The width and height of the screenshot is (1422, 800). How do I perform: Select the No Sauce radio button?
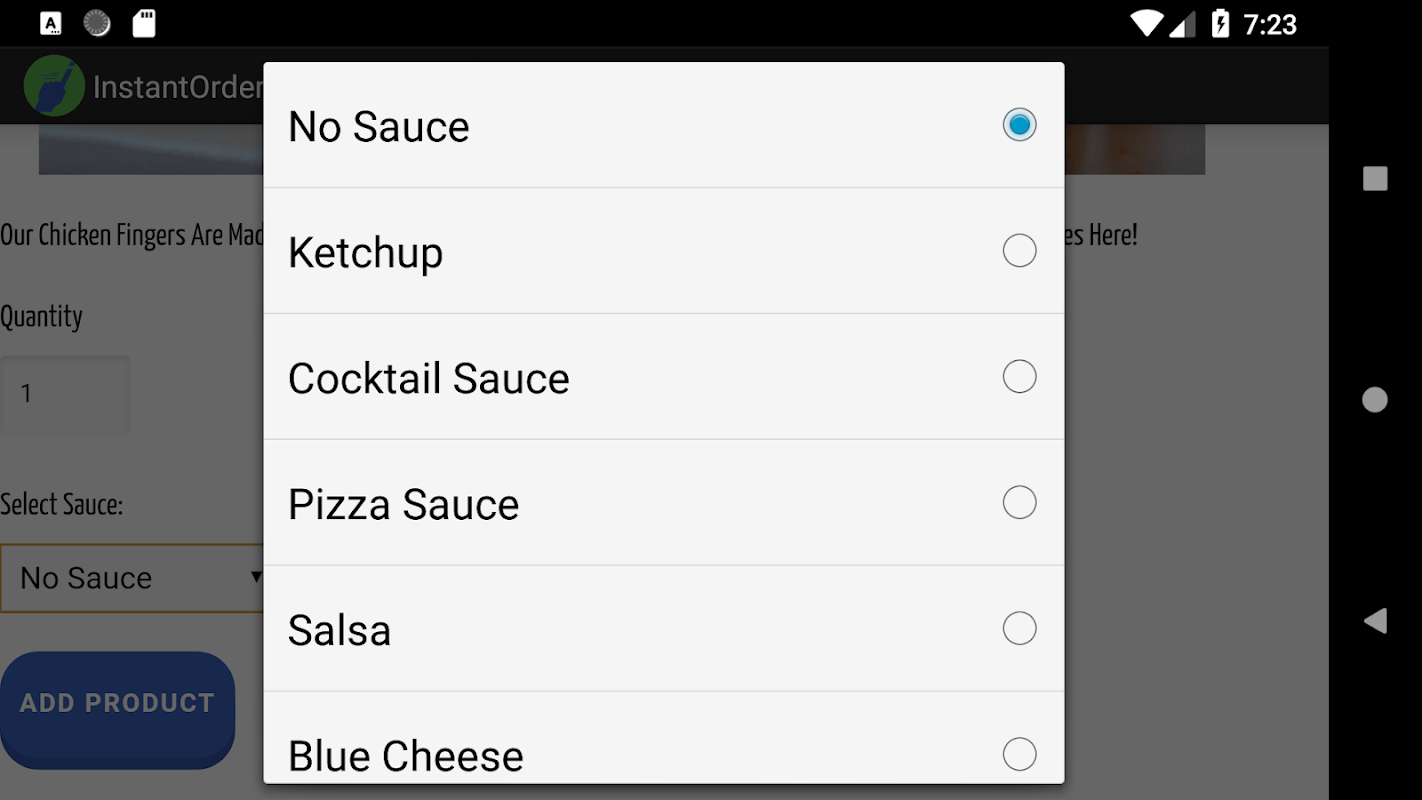coord(1019,125)
